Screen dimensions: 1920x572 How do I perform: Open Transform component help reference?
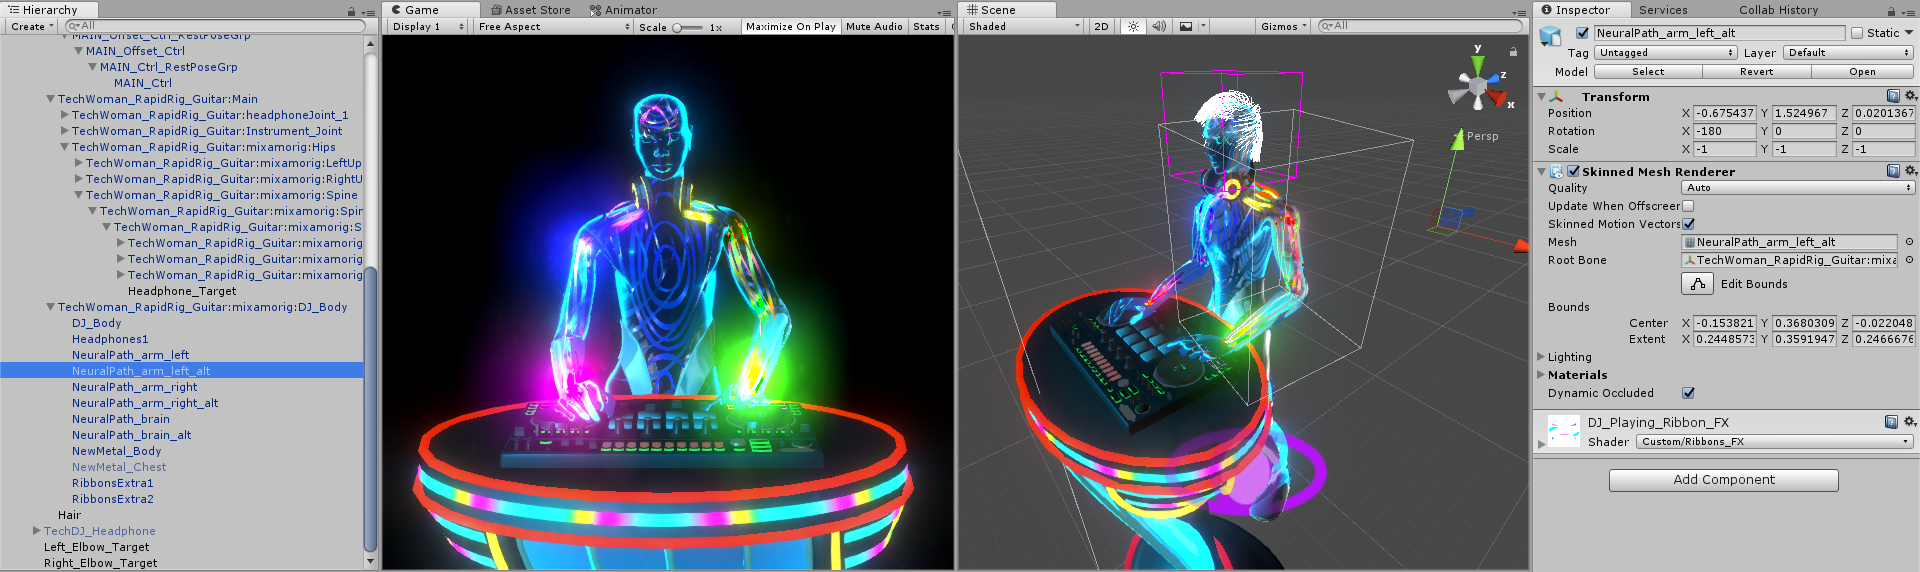click(1893, 96)
